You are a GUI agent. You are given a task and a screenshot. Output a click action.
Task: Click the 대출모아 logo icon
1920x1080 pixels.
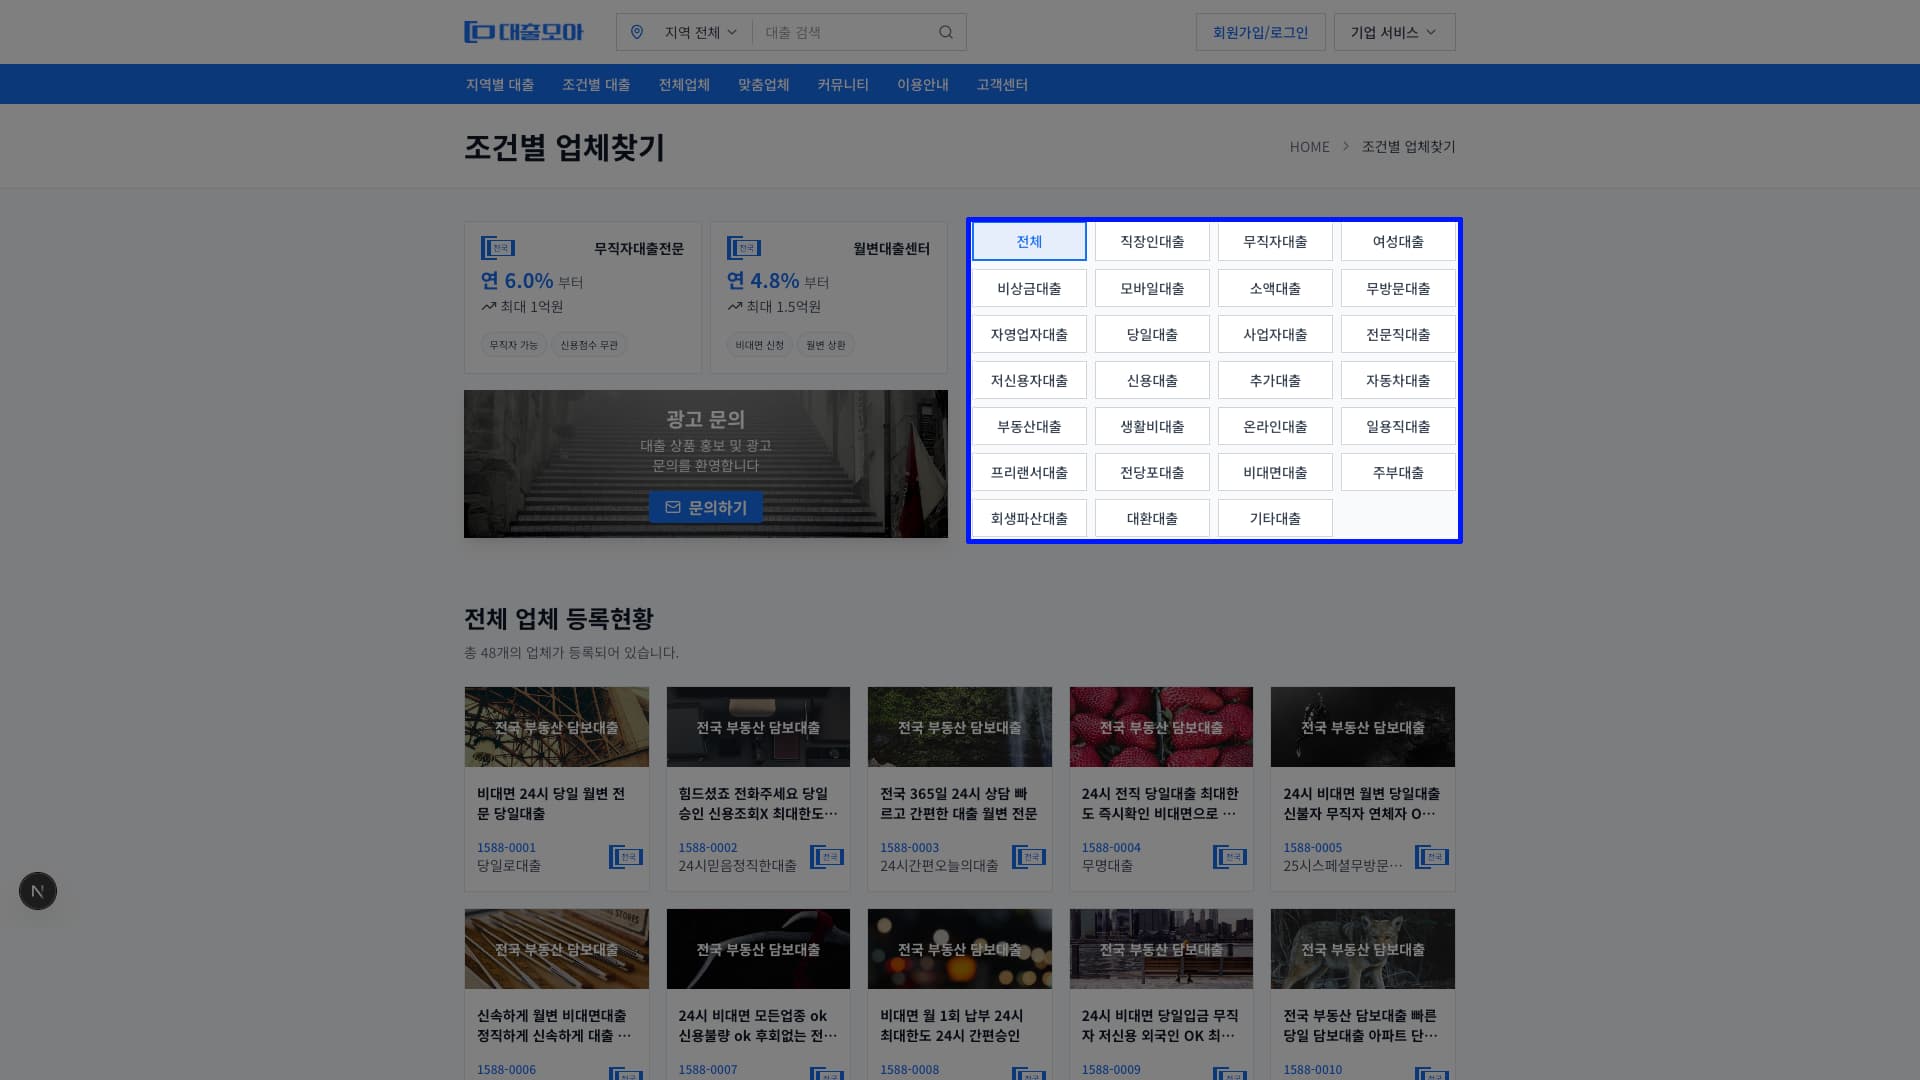pyautogui.click(x=476, y=31)
